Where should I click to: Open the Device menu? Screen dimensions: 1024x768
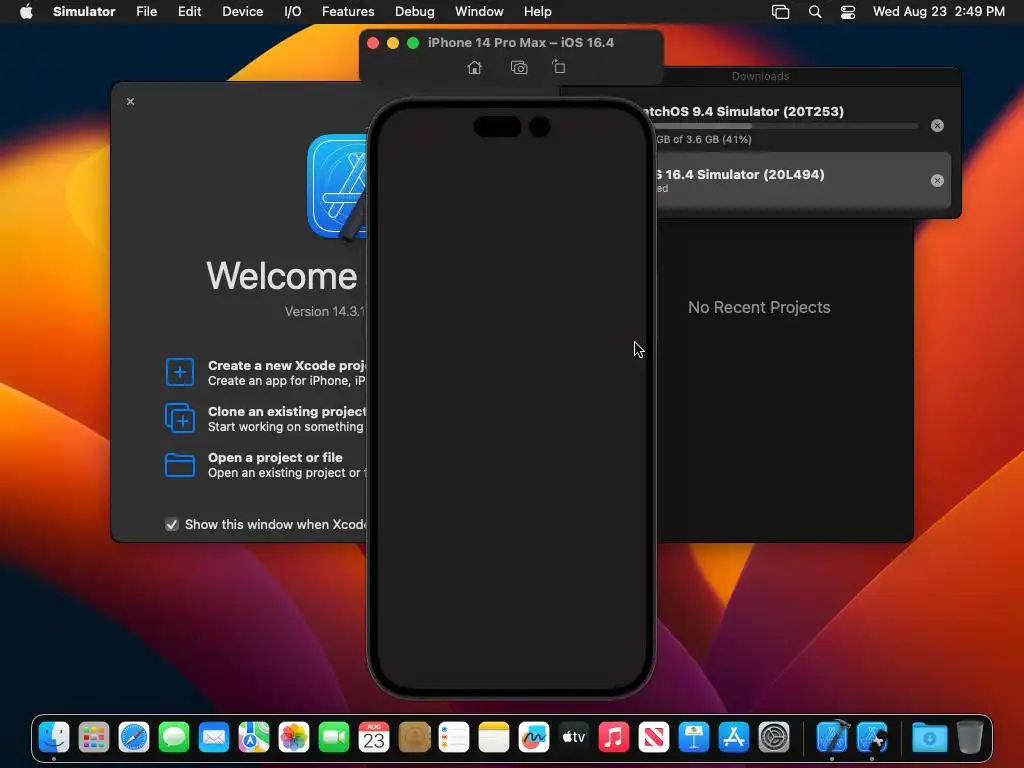tap(242, 12)
